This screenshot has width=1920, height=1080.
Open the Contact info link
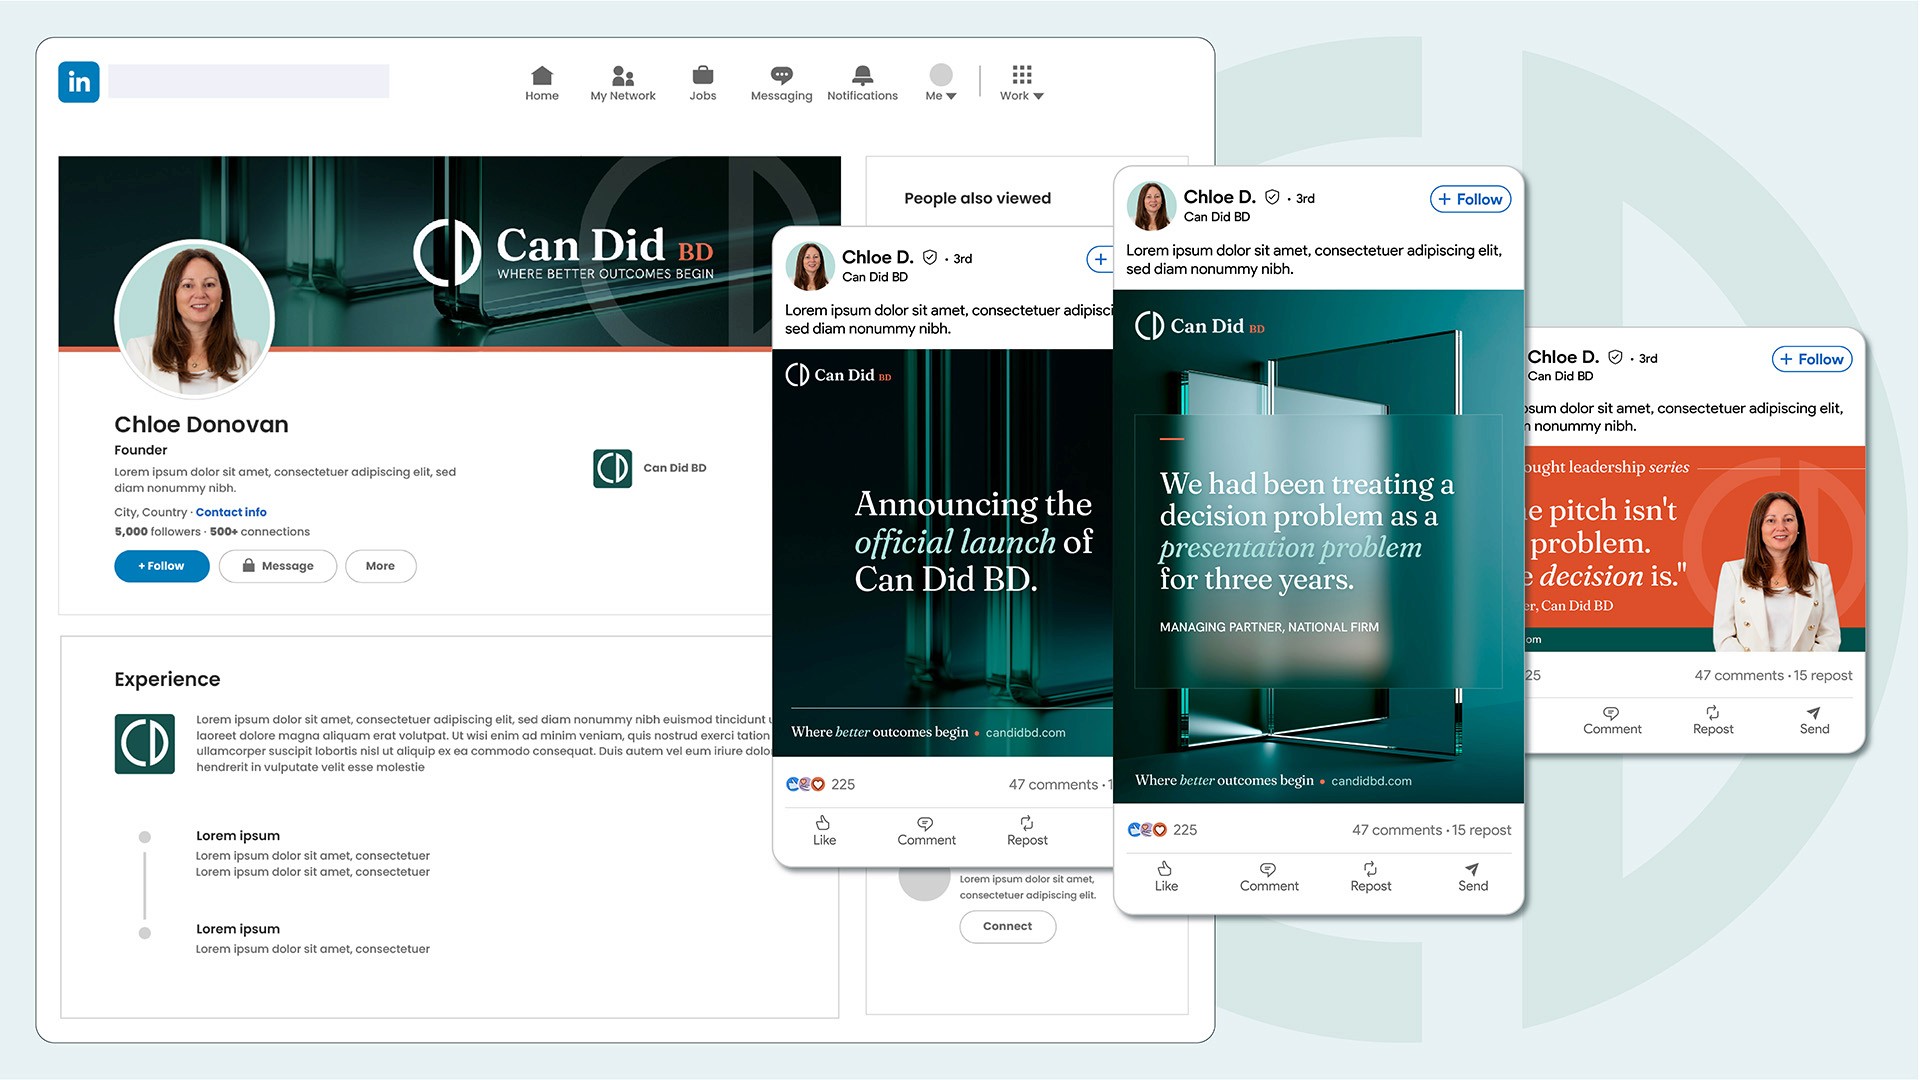[x=231, y=512]
